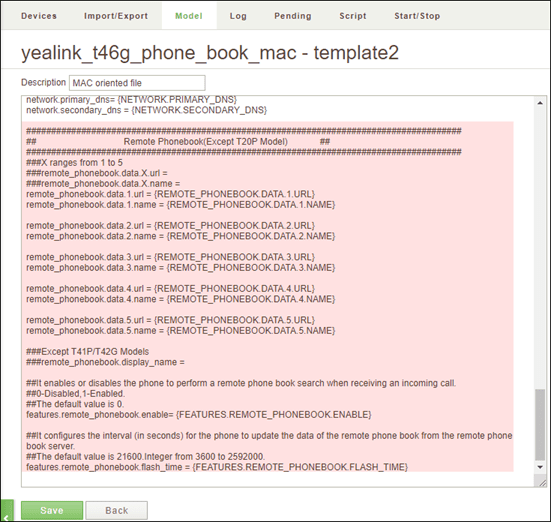Open the Devices tab

tap(39, 16)
